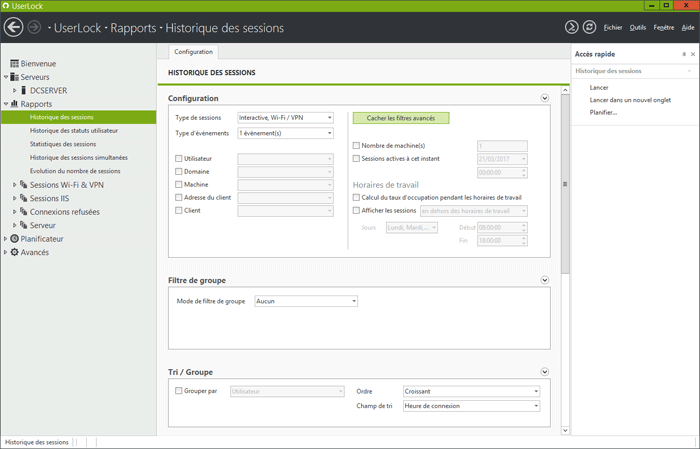This screenshot has height=449, width=700.
Task: Click the Sessions IIS icon
Action: pos(24,198)
